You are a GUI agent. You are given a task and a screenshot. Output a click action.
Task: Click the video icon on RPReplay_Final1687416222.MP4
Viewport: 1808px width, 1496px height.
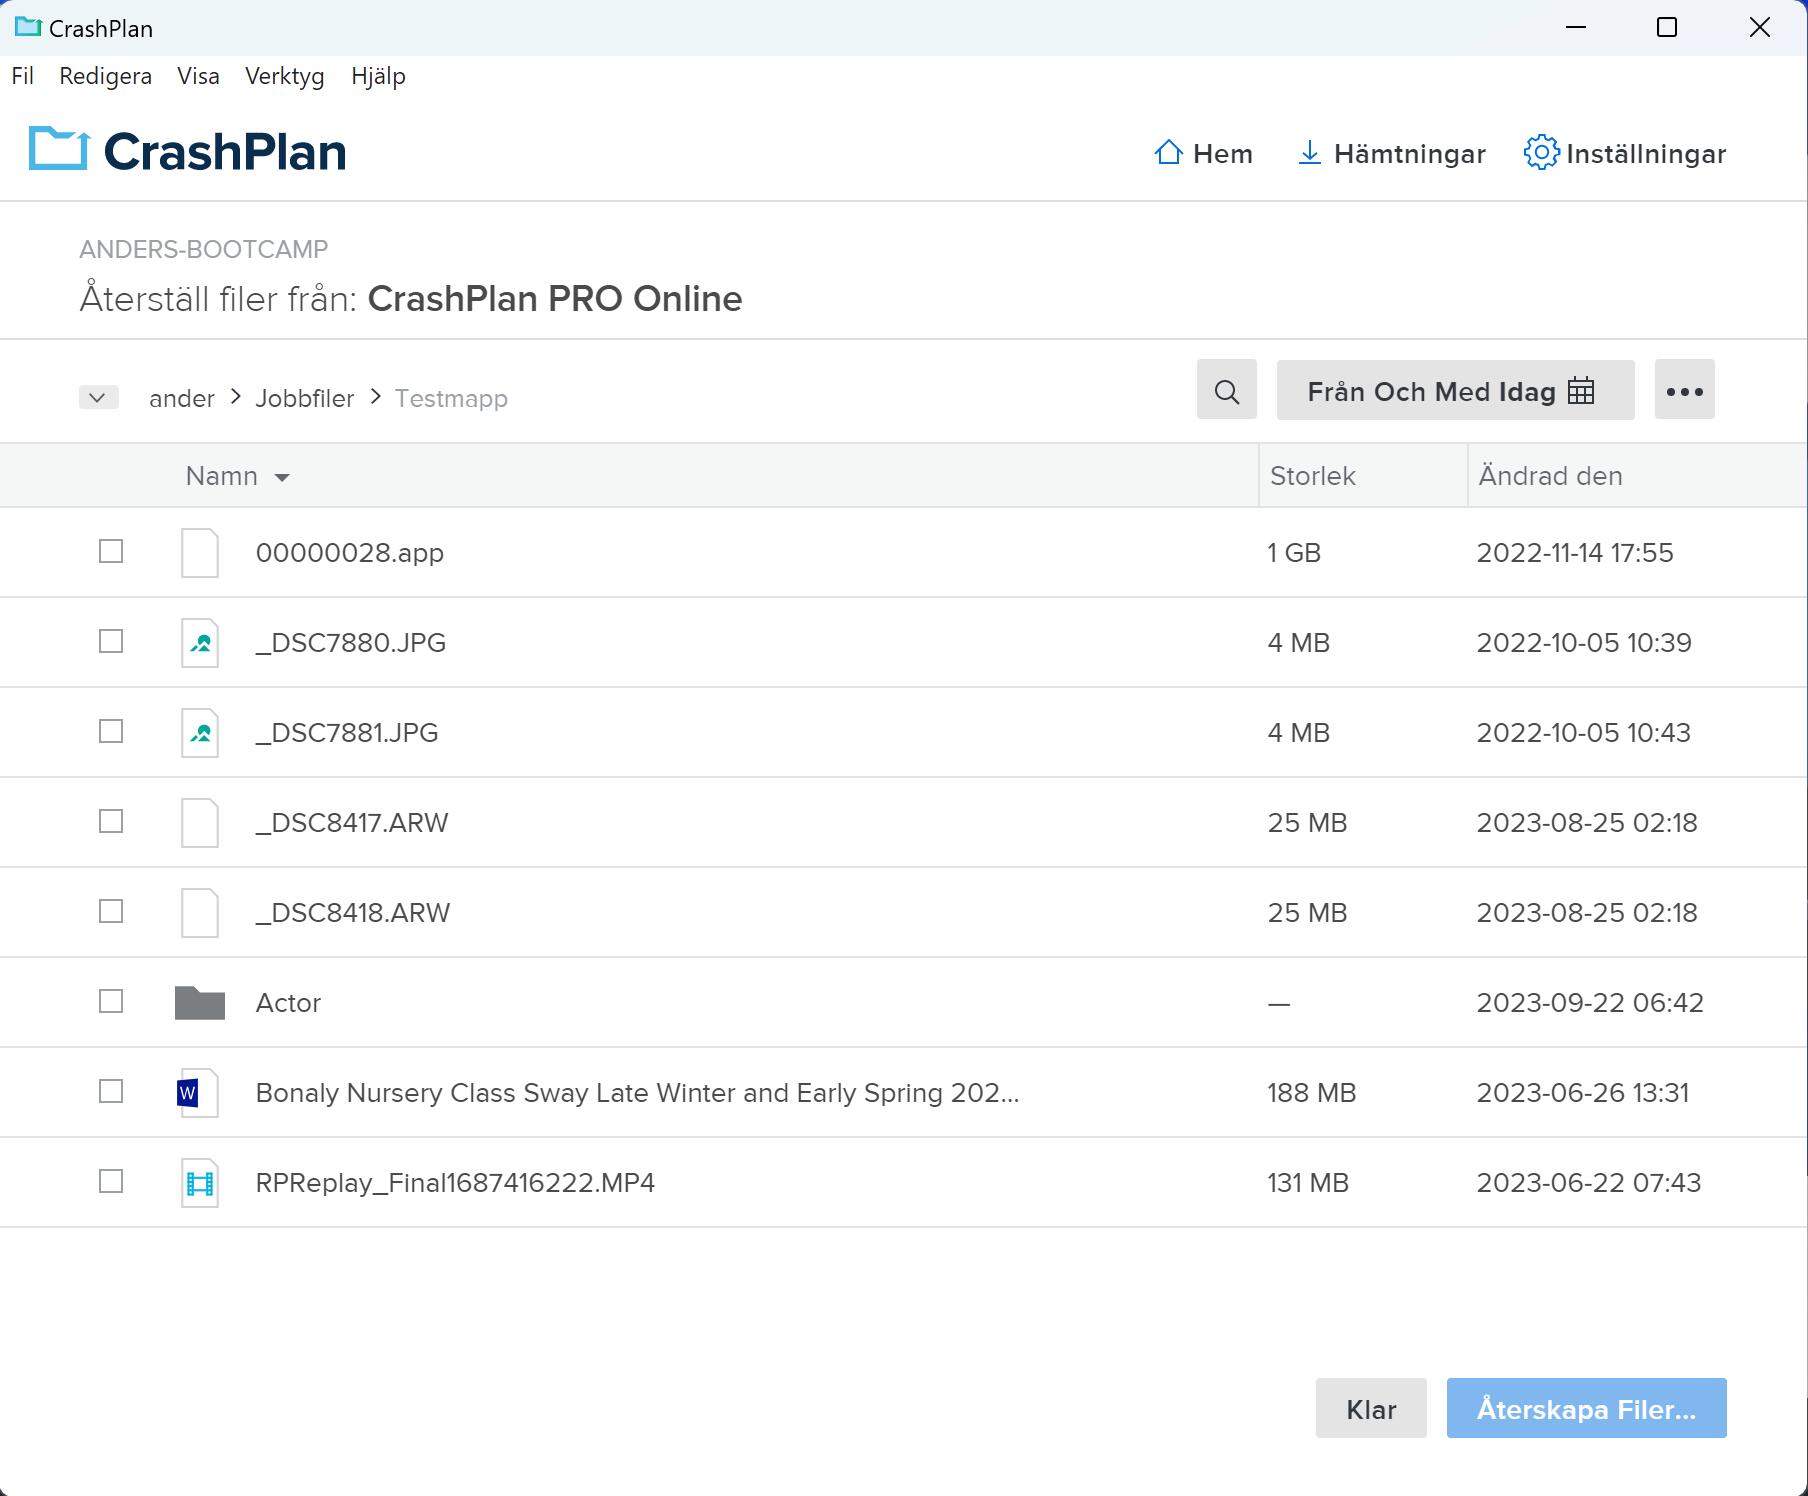tap(198, 1182)
